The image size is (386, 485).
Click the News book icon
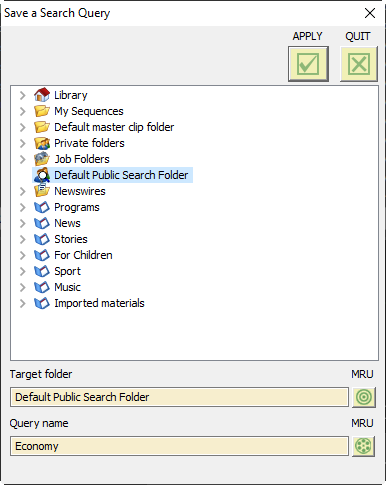(x=42, y=223)
